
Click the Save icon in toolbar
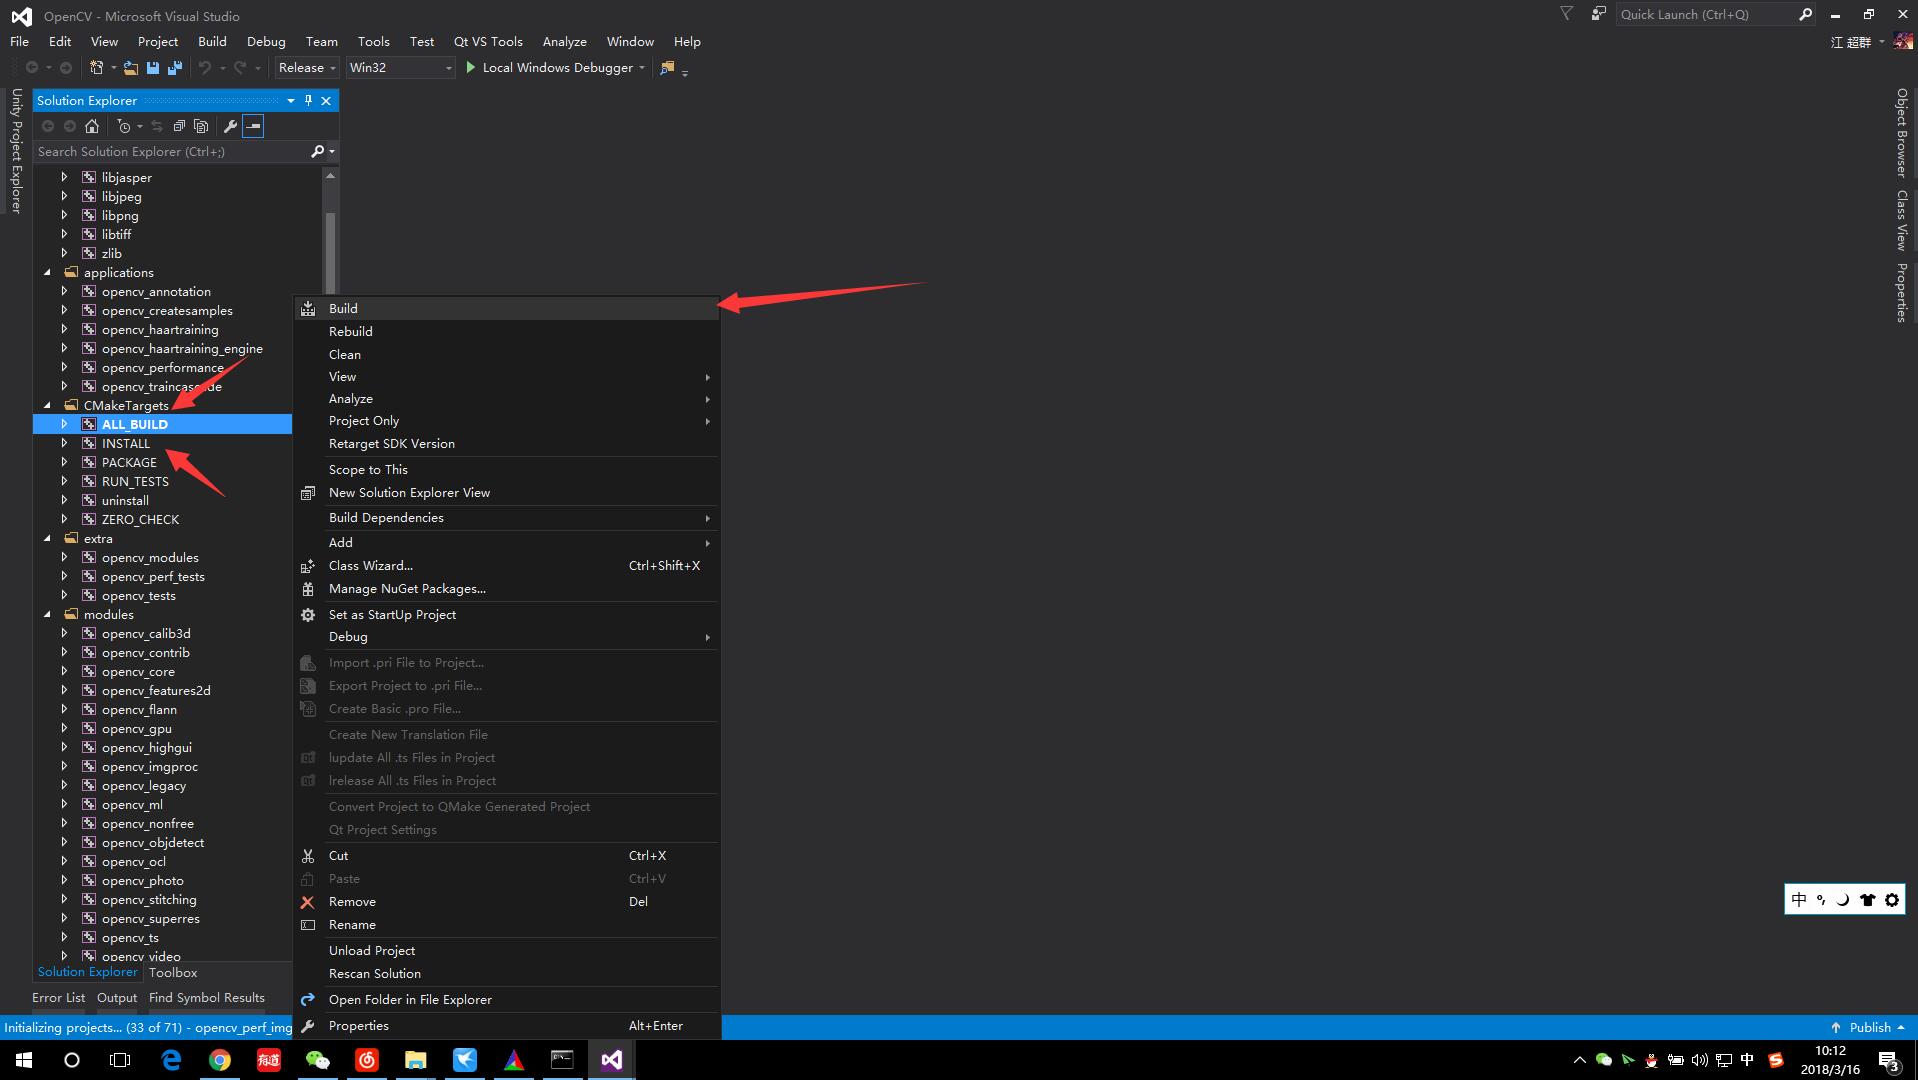point(153,68)
